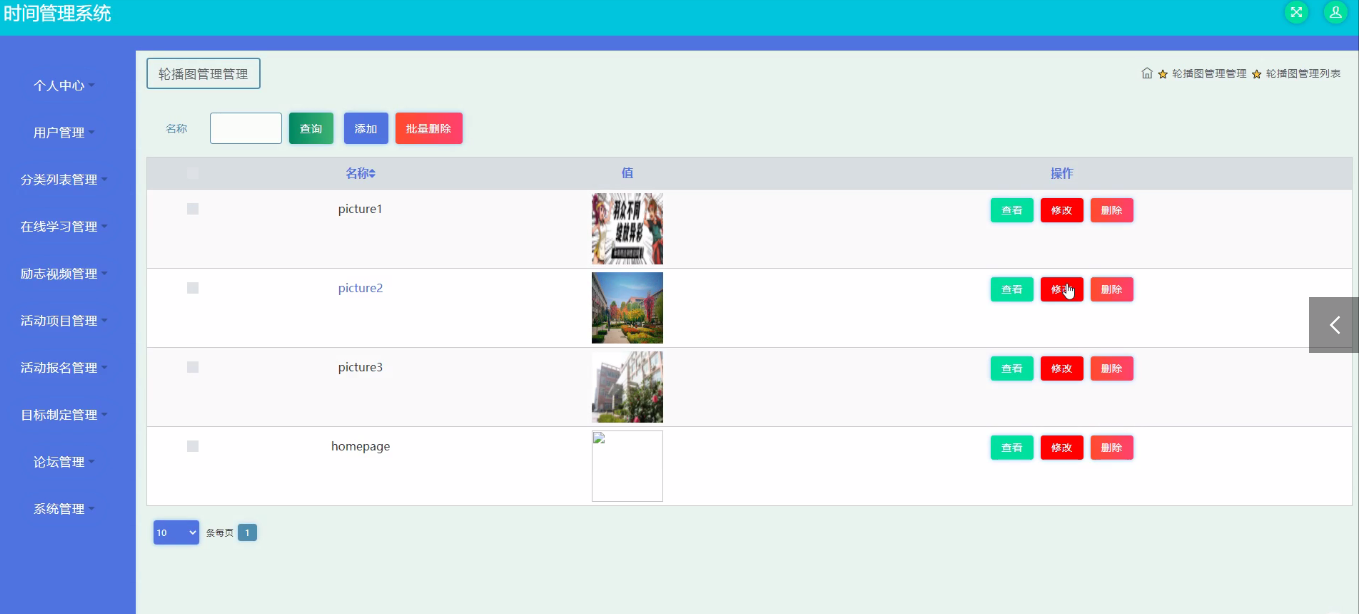This screenshot has width=1359, height=614.
Task: Click the broken homepage thumbnail image
Action: (627, 465)
